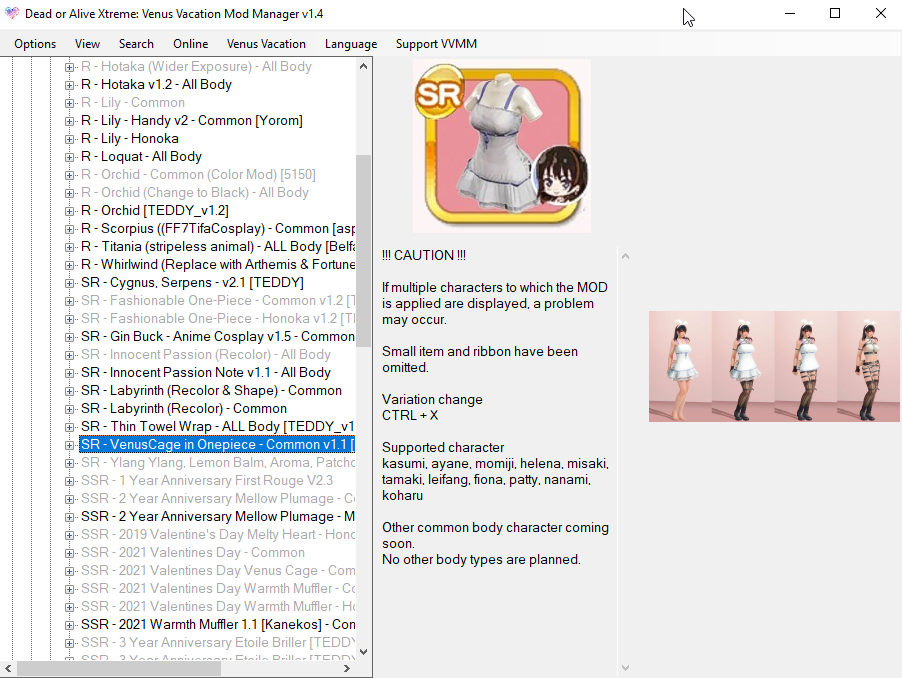Click the mod list scroll-down arrow
This screenshot has width=902, height=678.
363,652
